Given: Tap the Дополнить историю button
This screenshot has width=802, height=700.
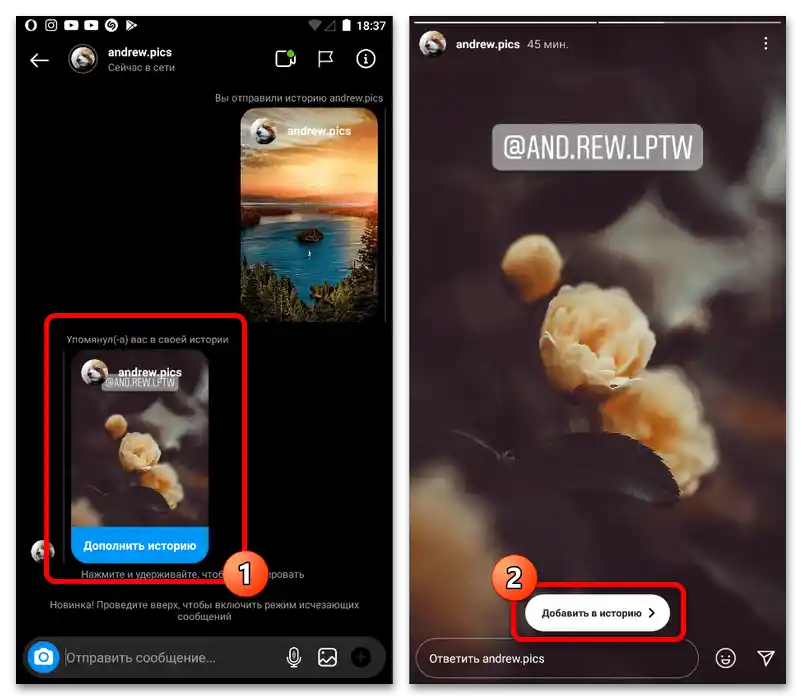Looking at the screenshot, I should coord(140,546).
